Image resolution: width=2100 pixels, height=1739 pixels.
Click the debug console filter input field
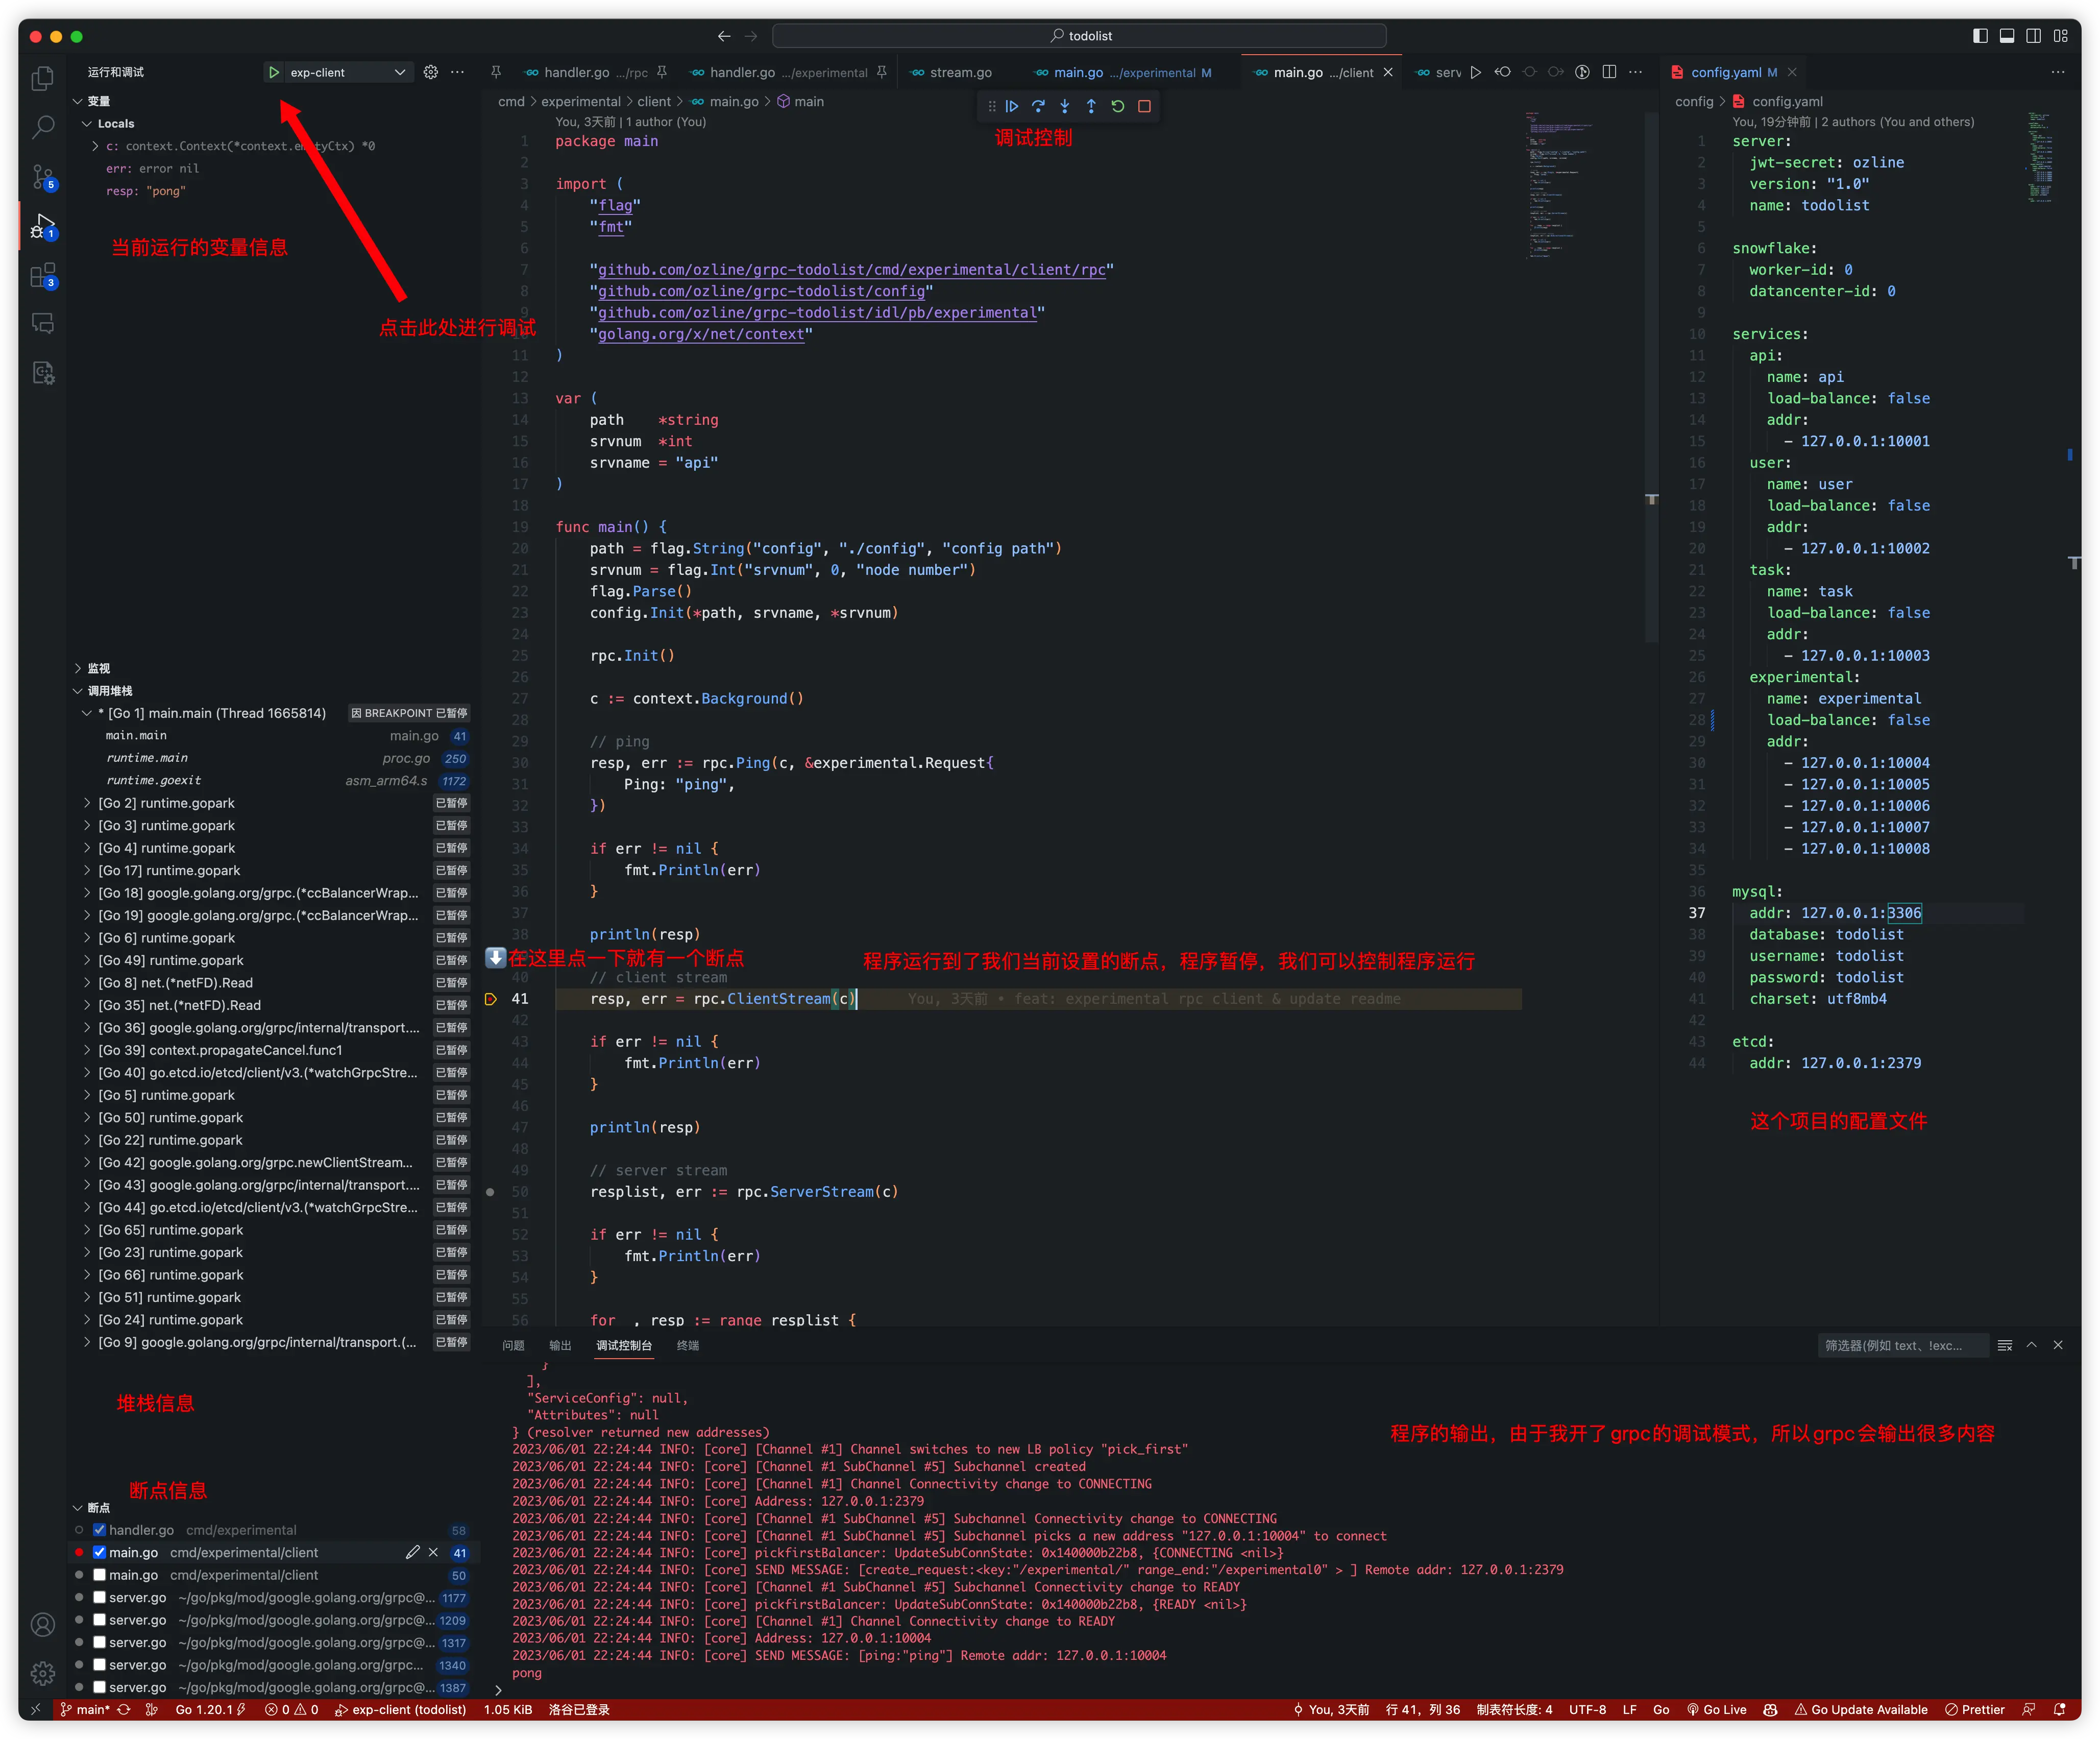[x=1900, y=1345]
